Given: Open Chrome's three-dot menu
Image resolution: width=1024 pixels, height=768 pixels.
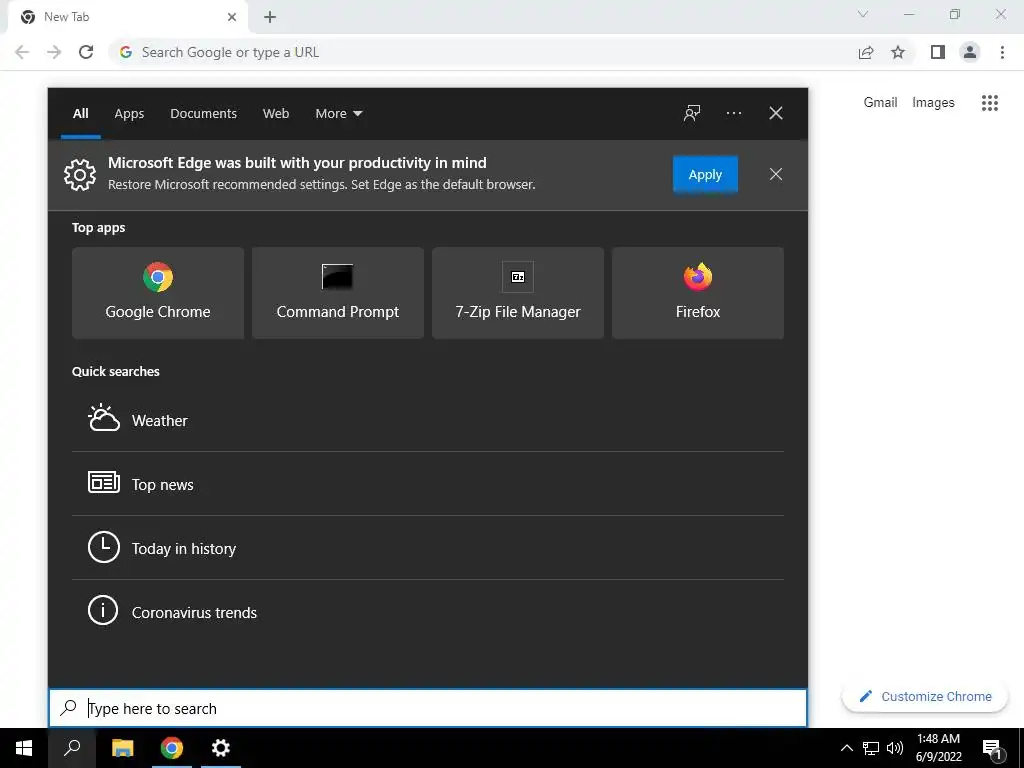Looking at the screenshot, I should [x=1002, y=52].
